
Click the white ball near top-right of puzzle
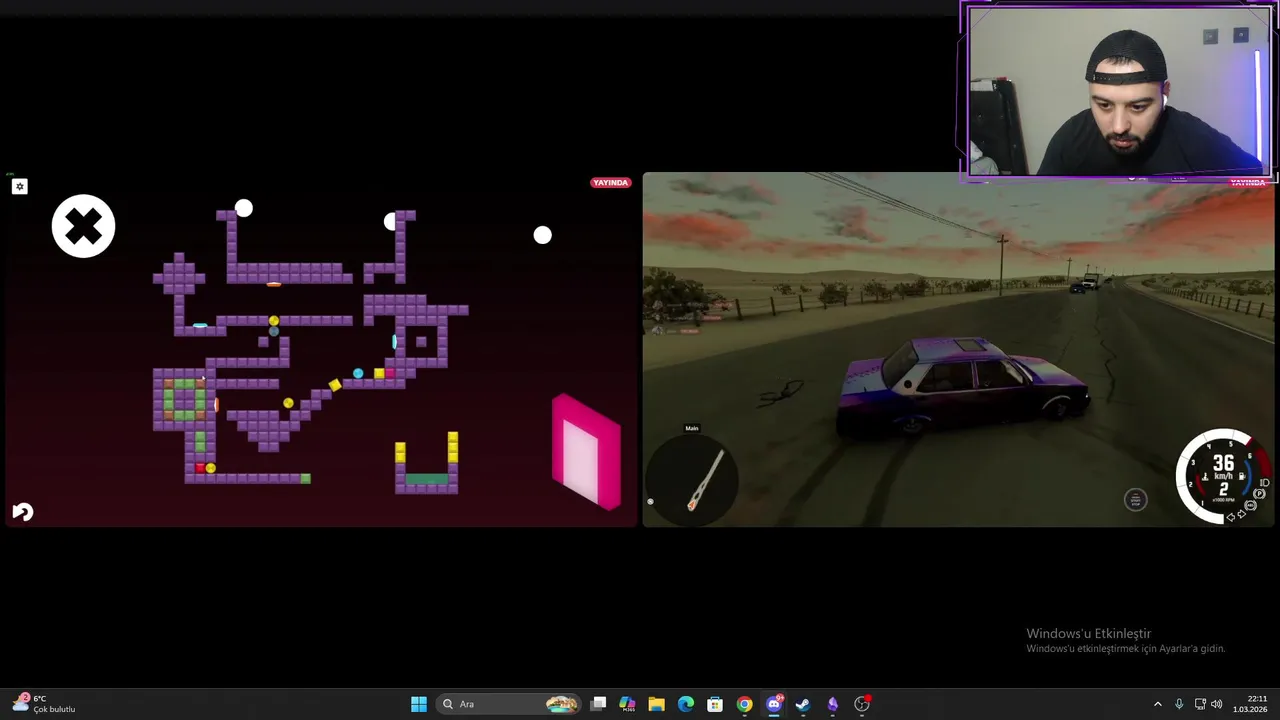[x=542, y=235]
